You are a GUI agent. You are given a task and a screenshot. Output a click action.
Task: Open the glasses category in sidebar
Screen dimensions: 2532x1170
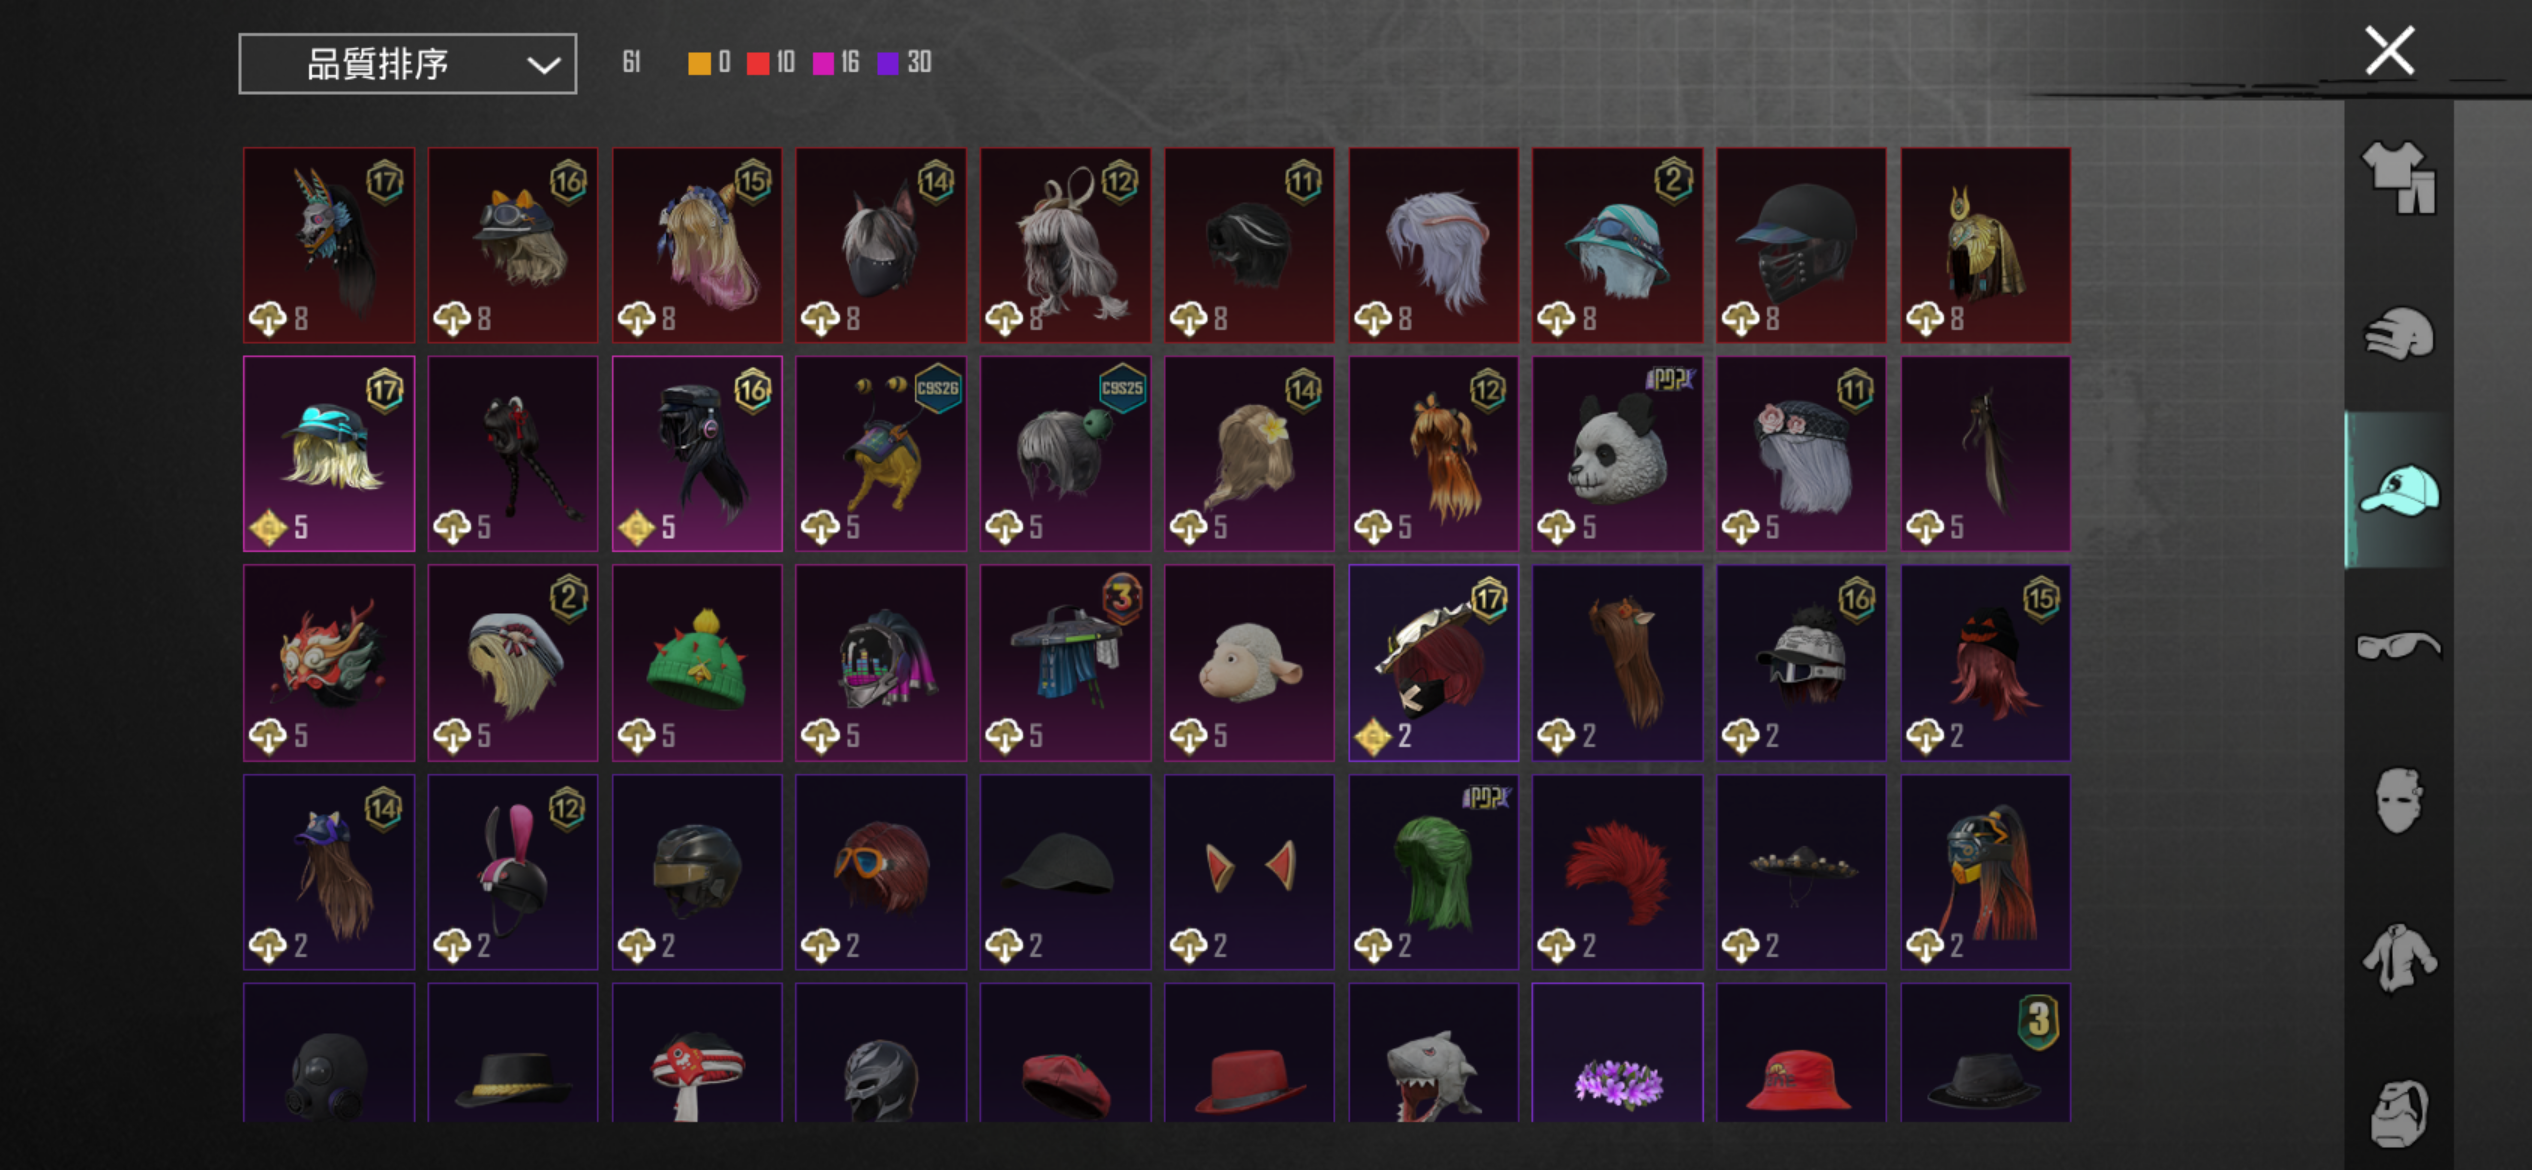(2398, 646)
